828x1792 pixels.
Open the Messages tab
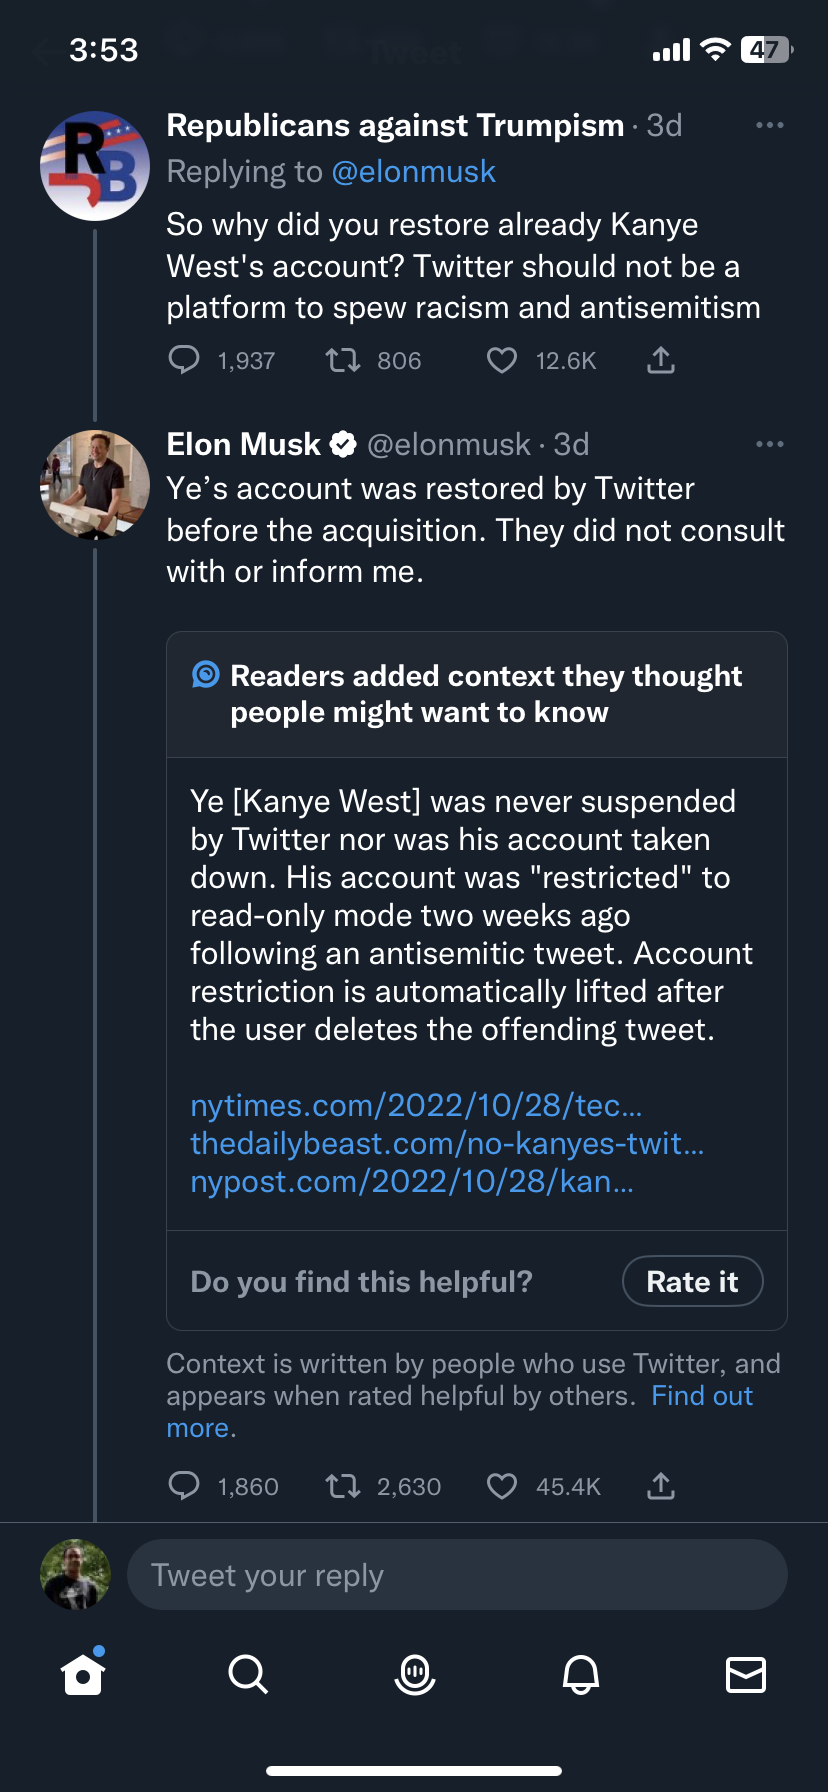coord(745,1674)
